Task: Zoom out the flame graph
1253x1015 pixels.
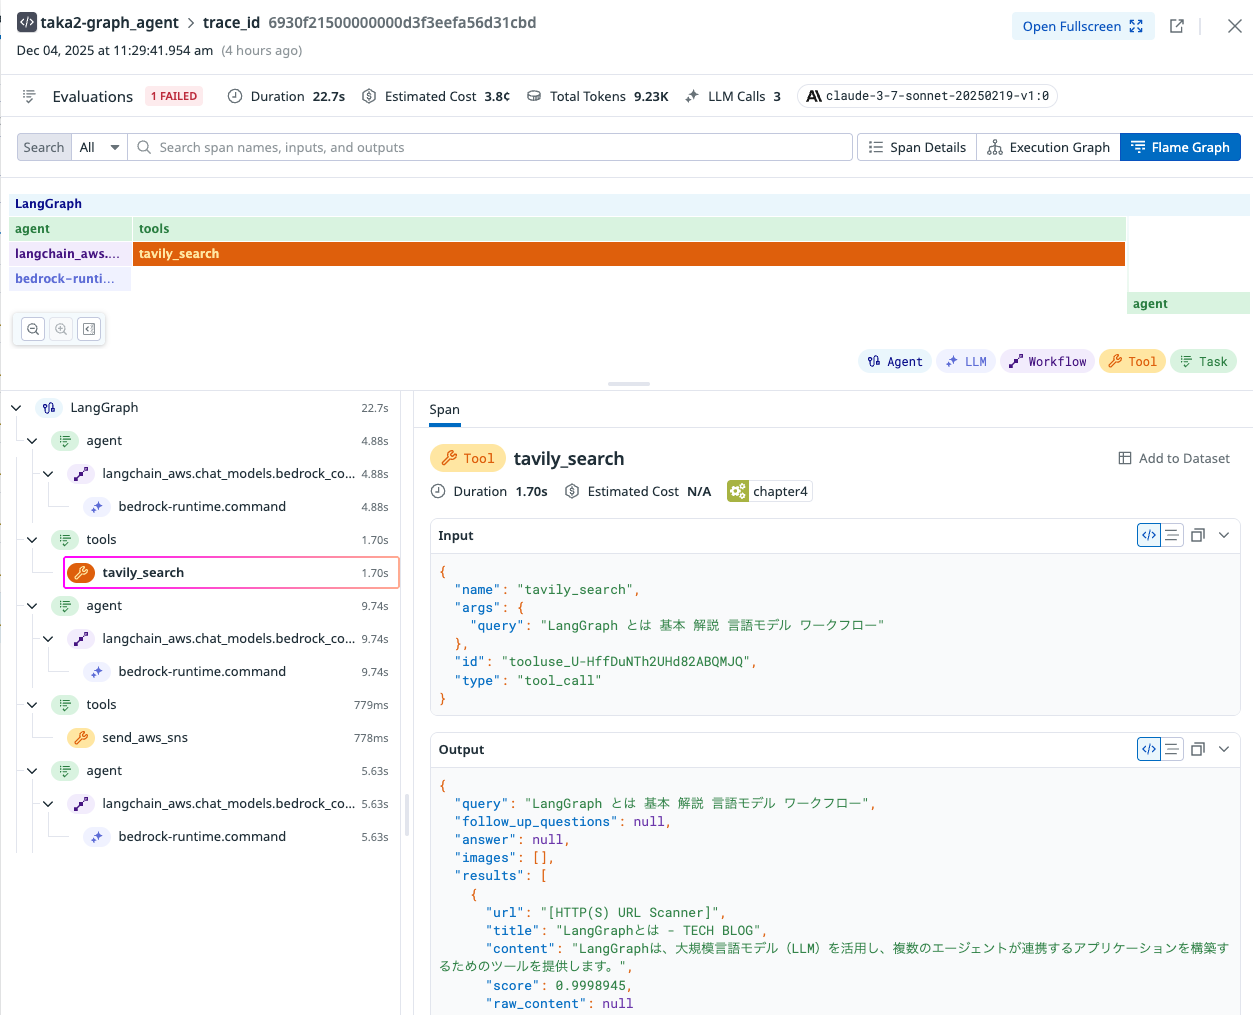Action: coord(33,329)
